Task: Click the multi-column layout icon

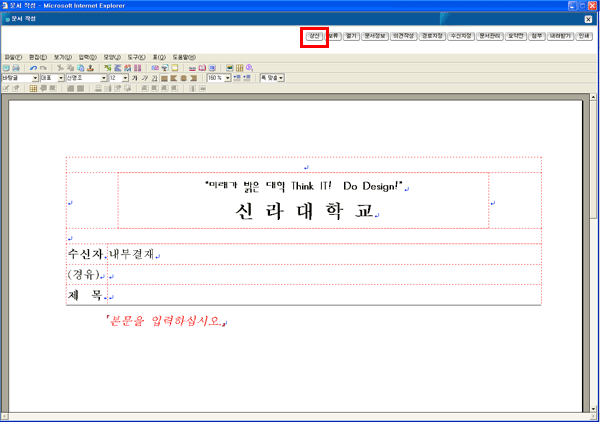Action: pyautogui.click(x=138, y=68)
